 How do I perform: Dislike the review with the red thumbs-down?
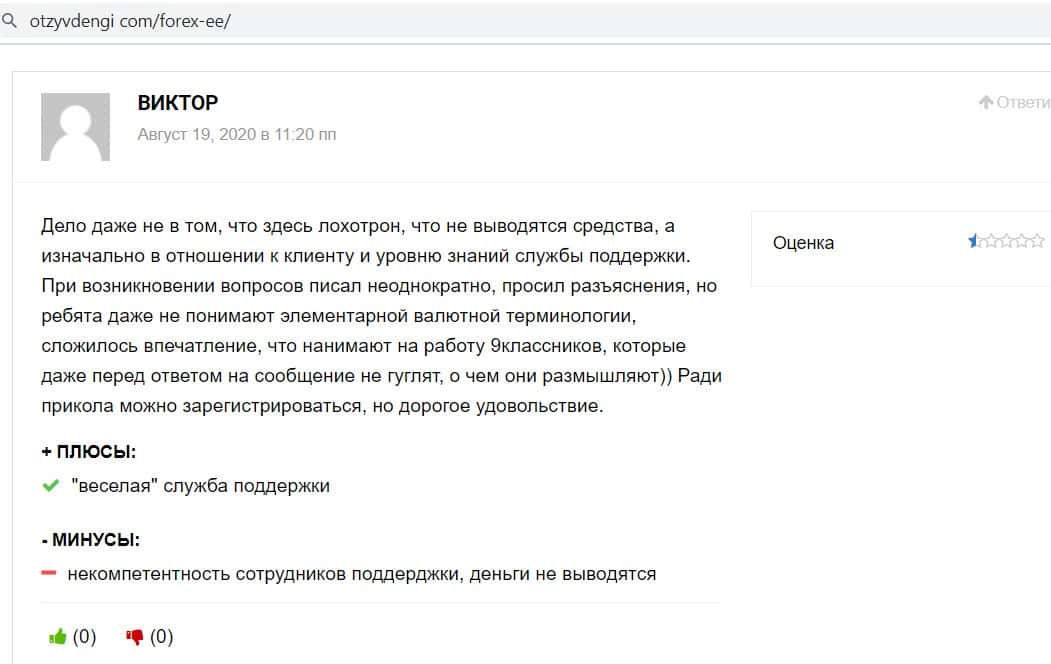click(x=135, y=637)
